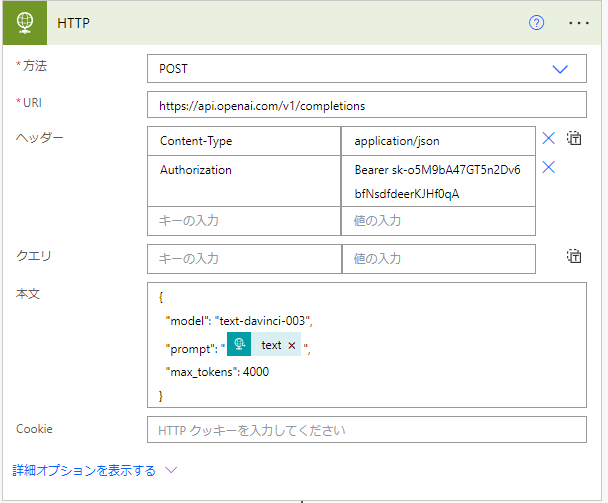The image size is (608, 503).
Task: Open the three-dot more options menu
Action: 579,23
